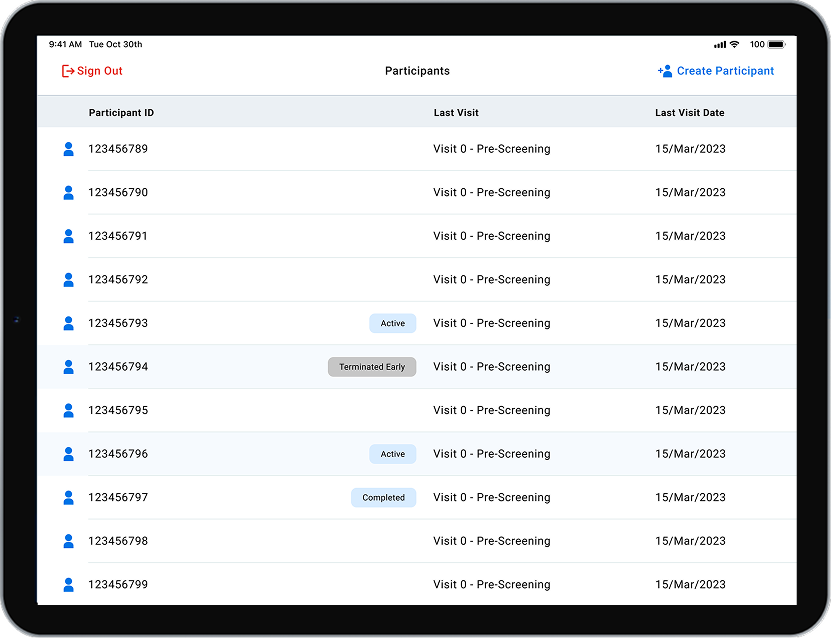
Task: Open participant row 123456790
Action: pyautogui.click(x=419, y=193)
